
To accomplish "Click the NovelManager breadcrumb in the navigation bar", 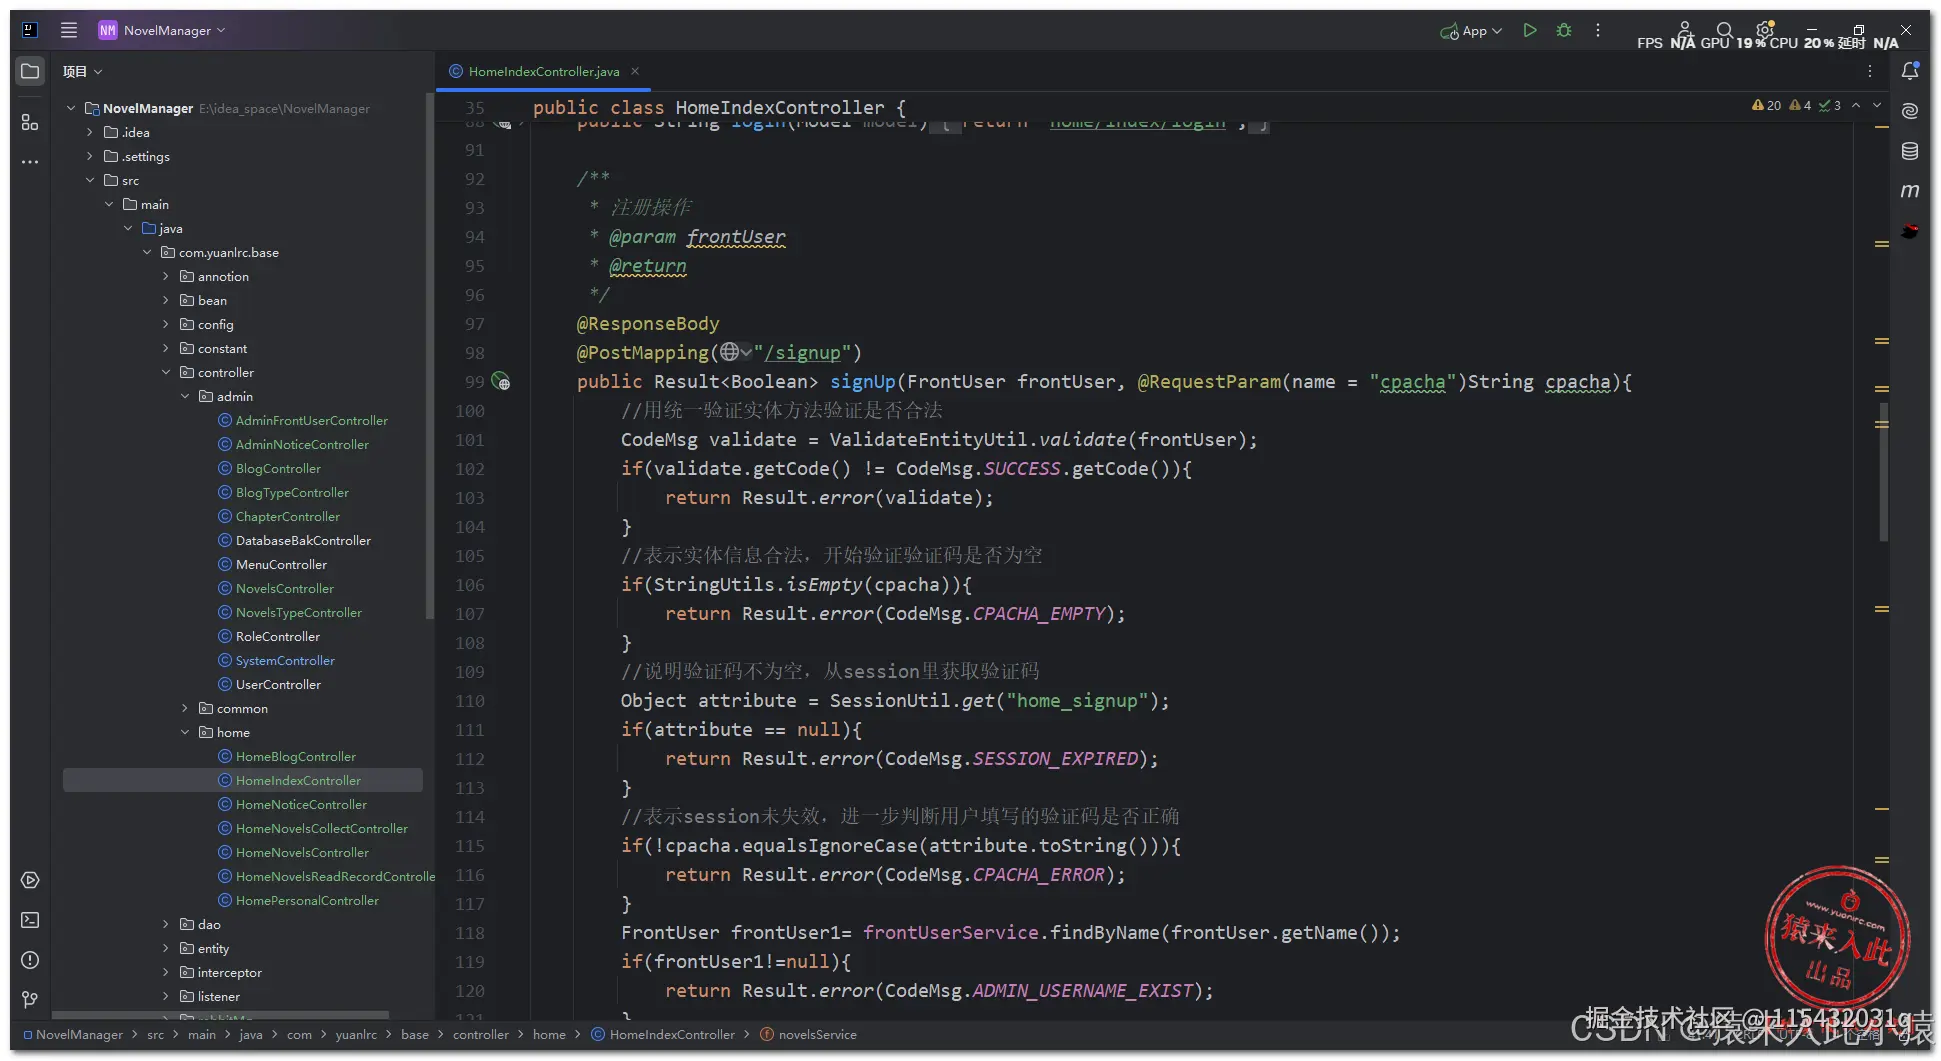I will pyautogui.click(x=79, y=1034).
